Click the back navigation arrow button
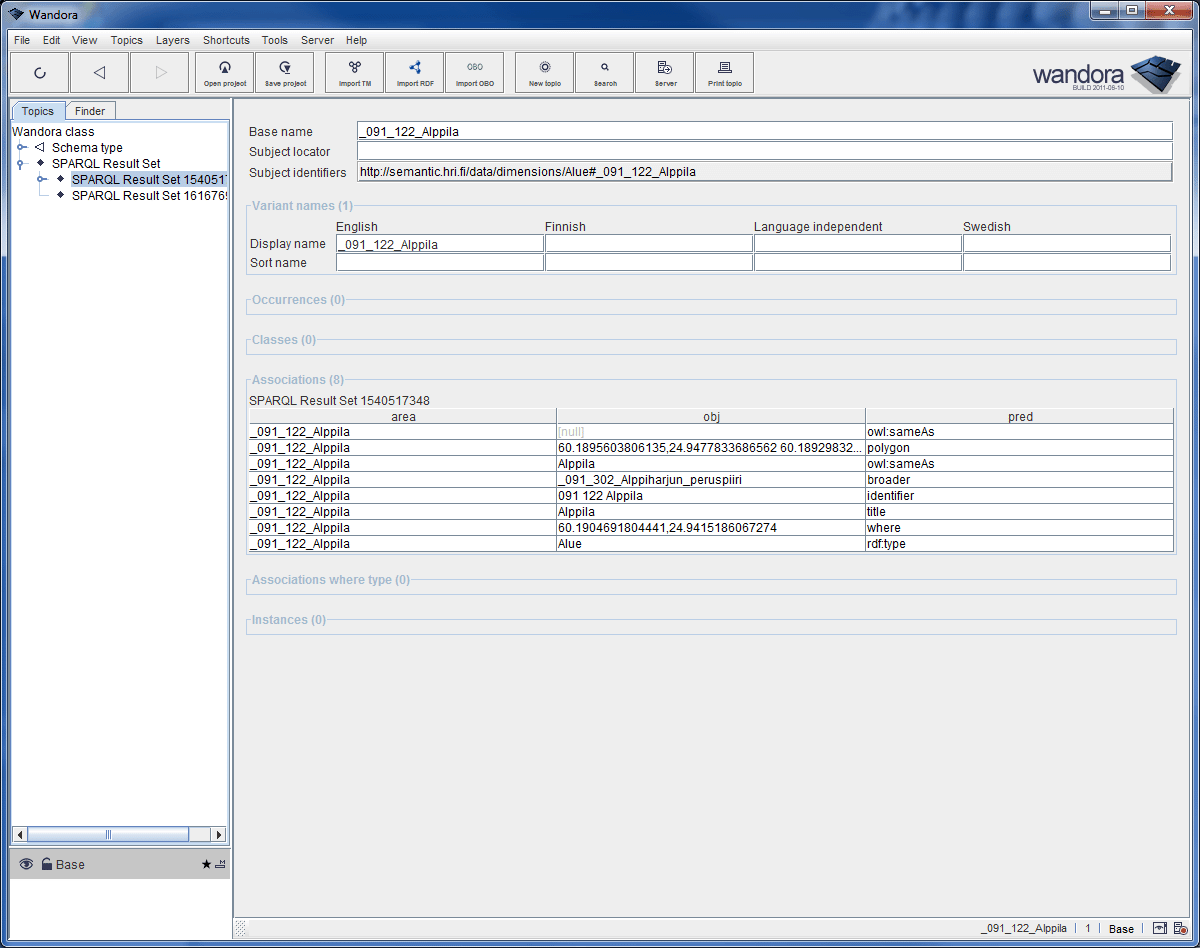 click(99, 72)
